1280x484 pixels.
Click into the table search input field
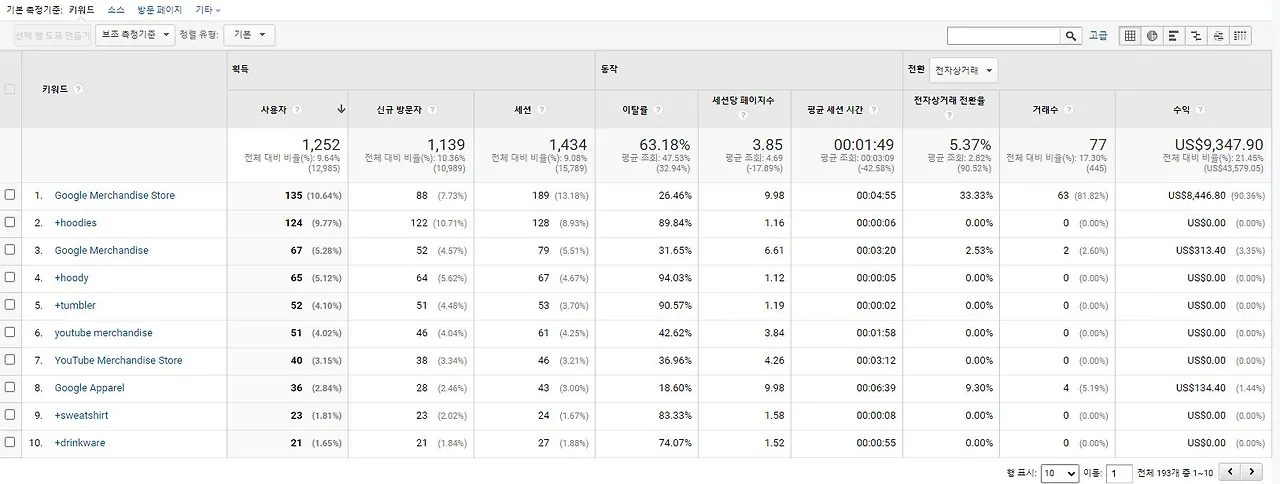coord(1004,35)
